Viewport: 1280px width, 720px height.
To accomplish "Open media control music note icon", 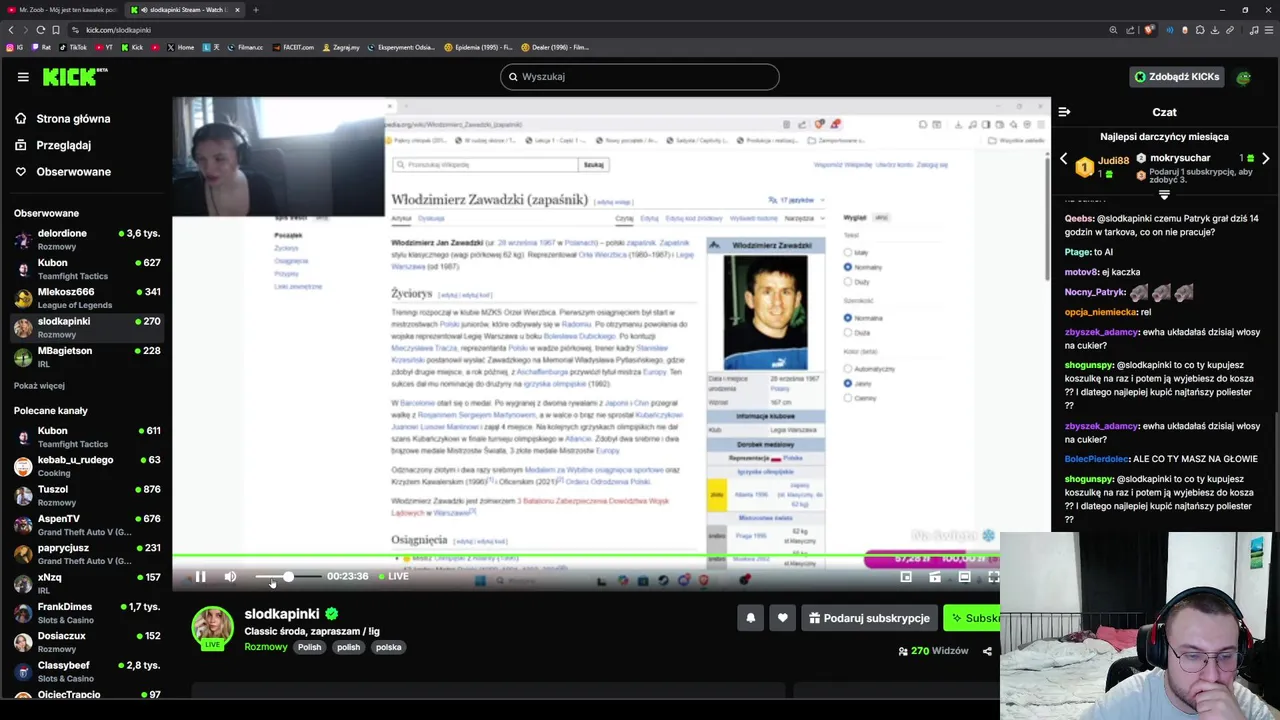I will (1254, 30).
